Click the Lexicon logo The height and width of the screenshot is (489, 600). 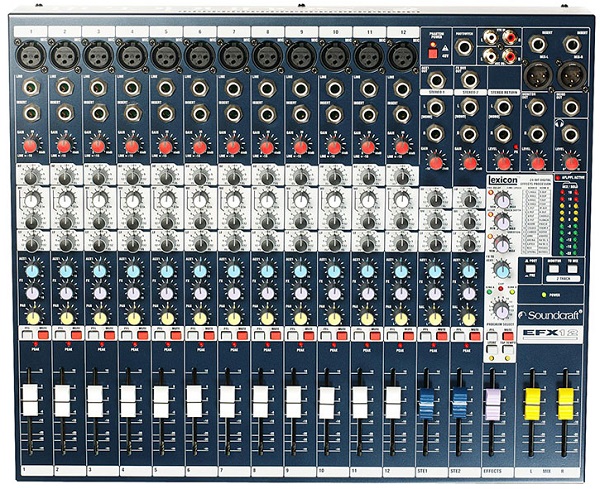pos(503,180)
